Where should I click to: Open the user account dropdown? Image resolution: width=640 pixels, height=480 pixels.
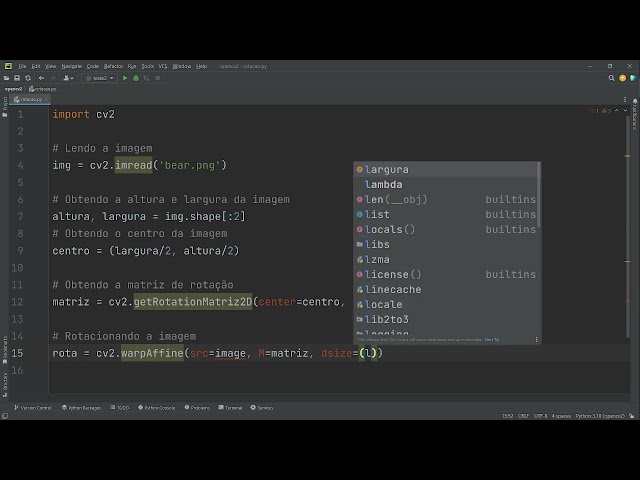(x=68, y=78)
